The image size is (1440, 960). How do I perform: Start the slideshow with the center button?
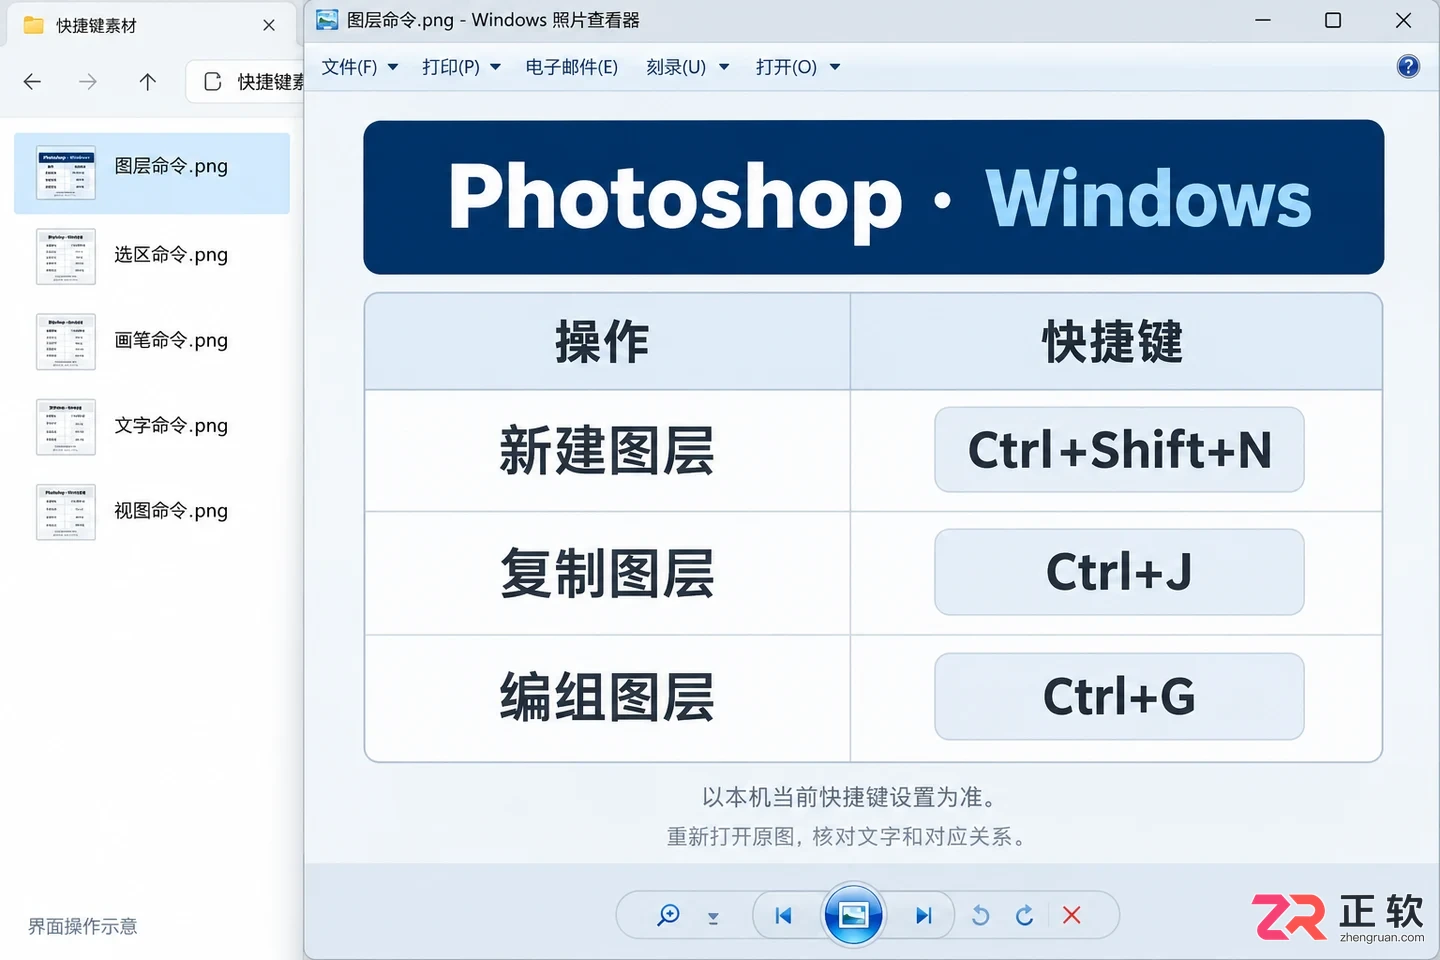pyautogui.click(x=853, y=915)
